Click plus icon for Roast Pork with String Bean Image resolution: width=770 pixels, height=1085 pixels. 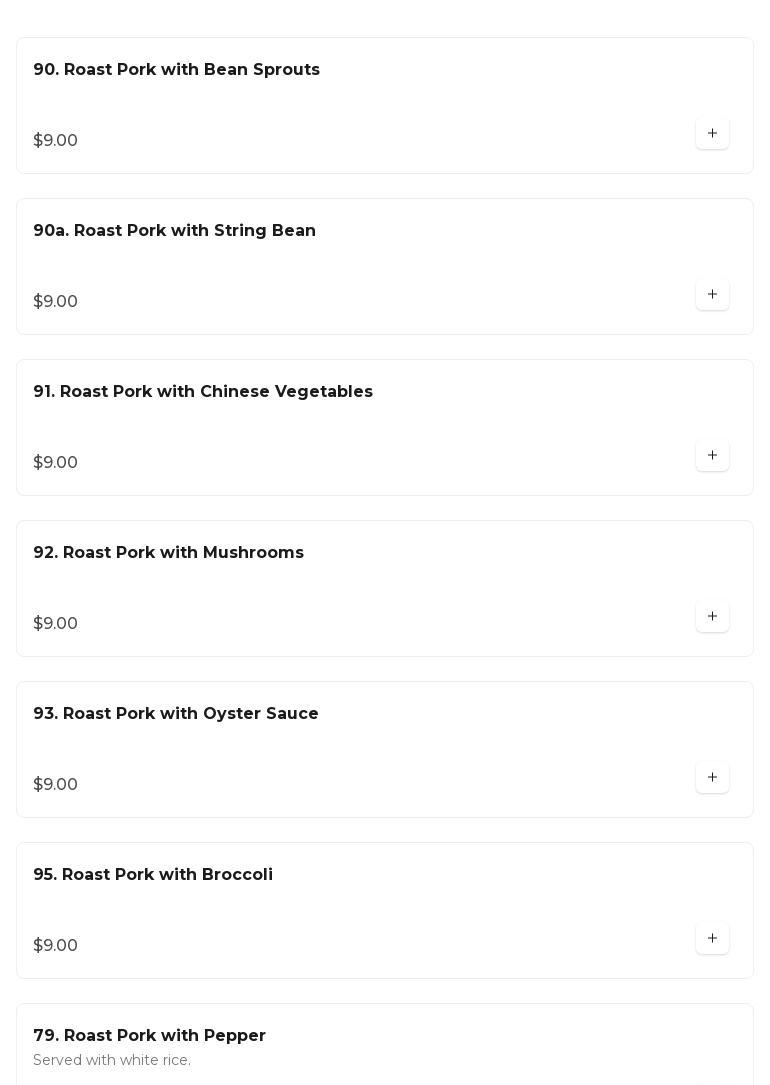tap(712, 294)
